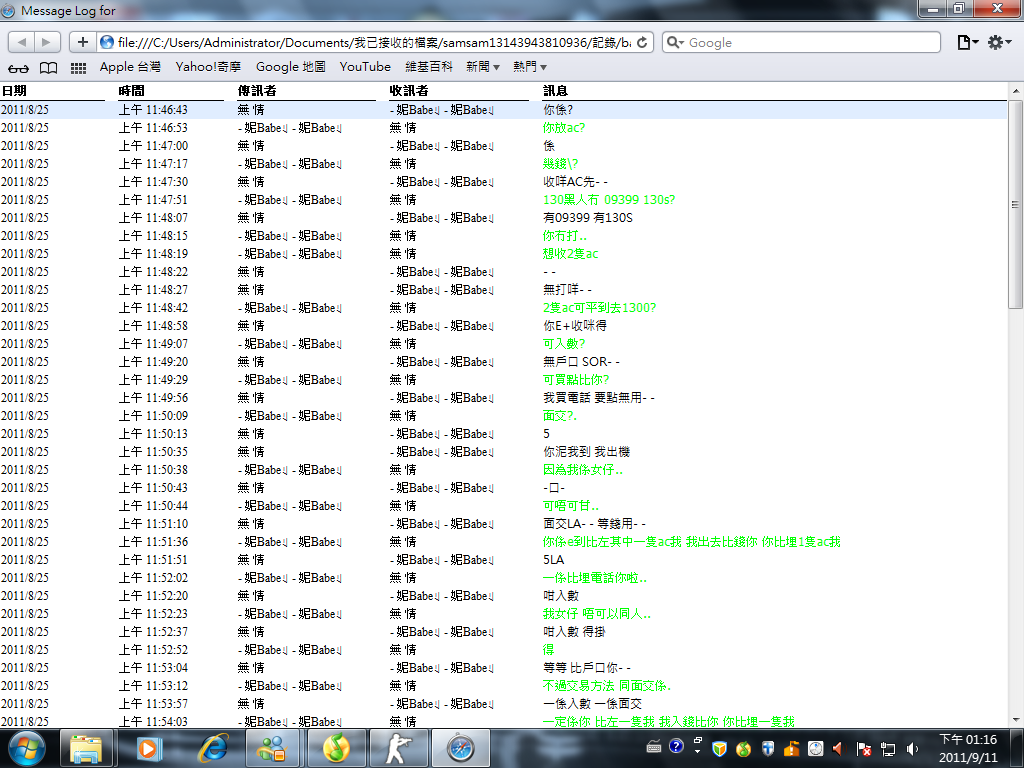Select message 2隻ac可平到去1300?
Image resolution: width=1024 pixels, height=768 pixels.
(x=600, y=308)
